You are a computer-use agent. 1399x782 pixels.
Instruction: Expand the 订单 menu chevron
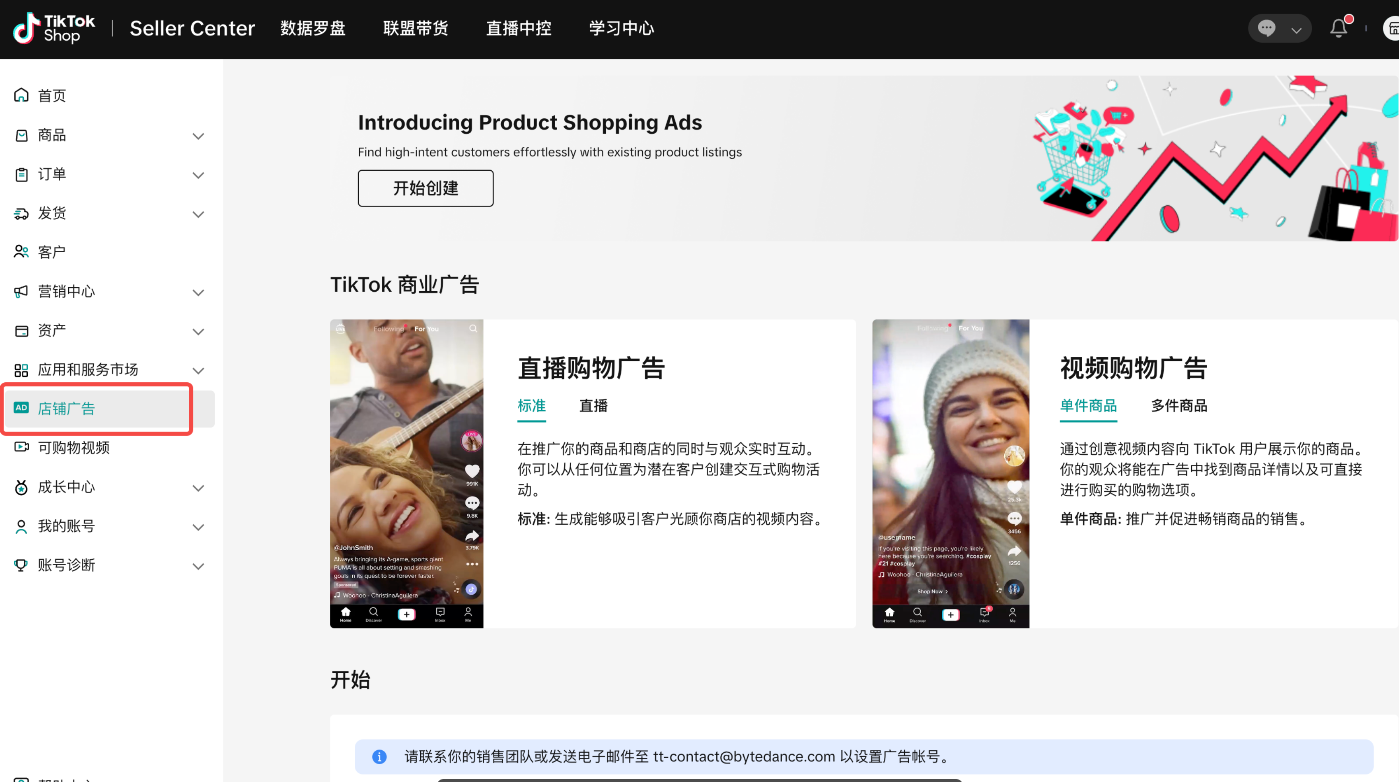pos(198,175)
